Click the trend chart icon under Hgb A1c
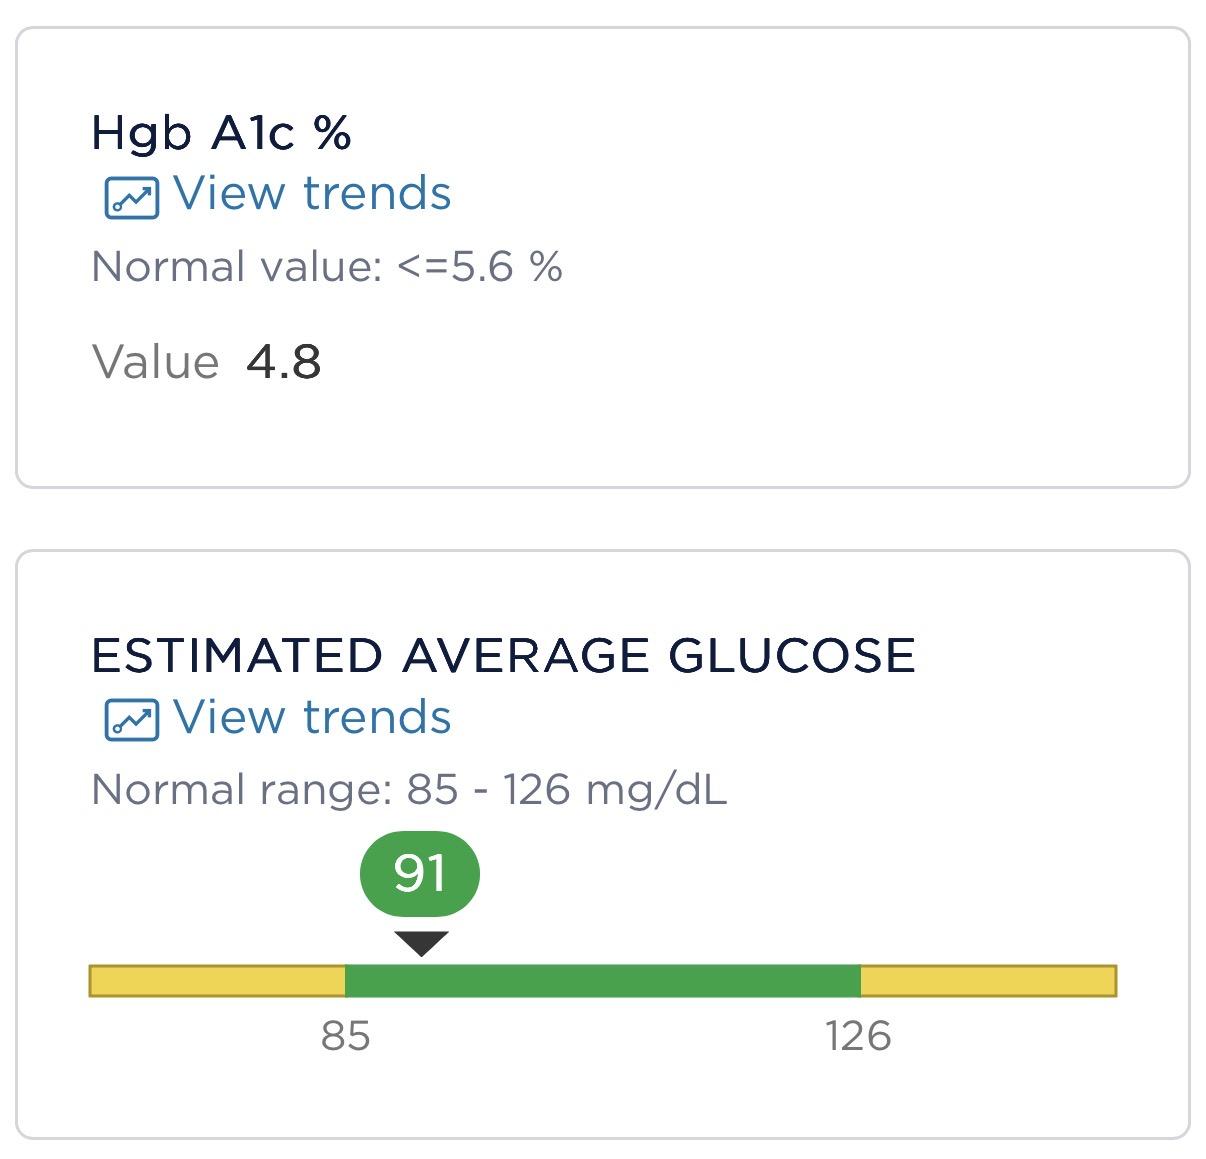 [131, 197]
